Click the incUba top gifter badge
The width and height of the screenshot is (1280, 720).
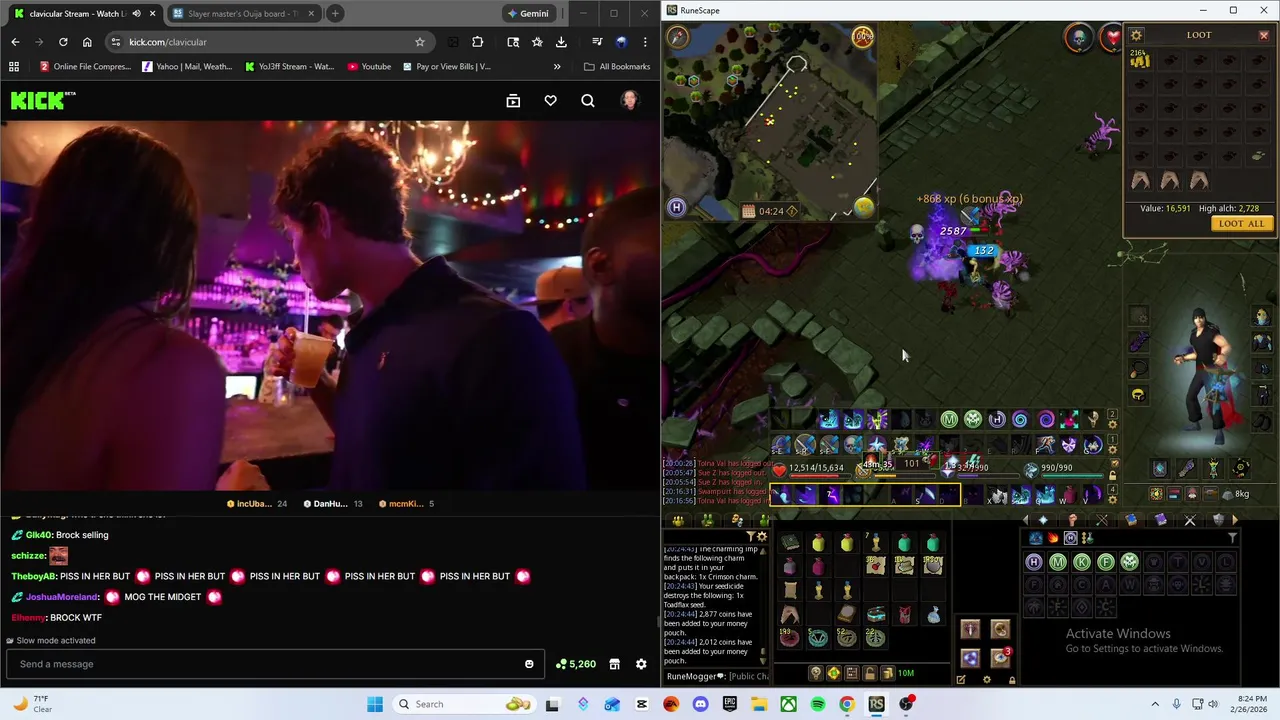tap(257, 504)
